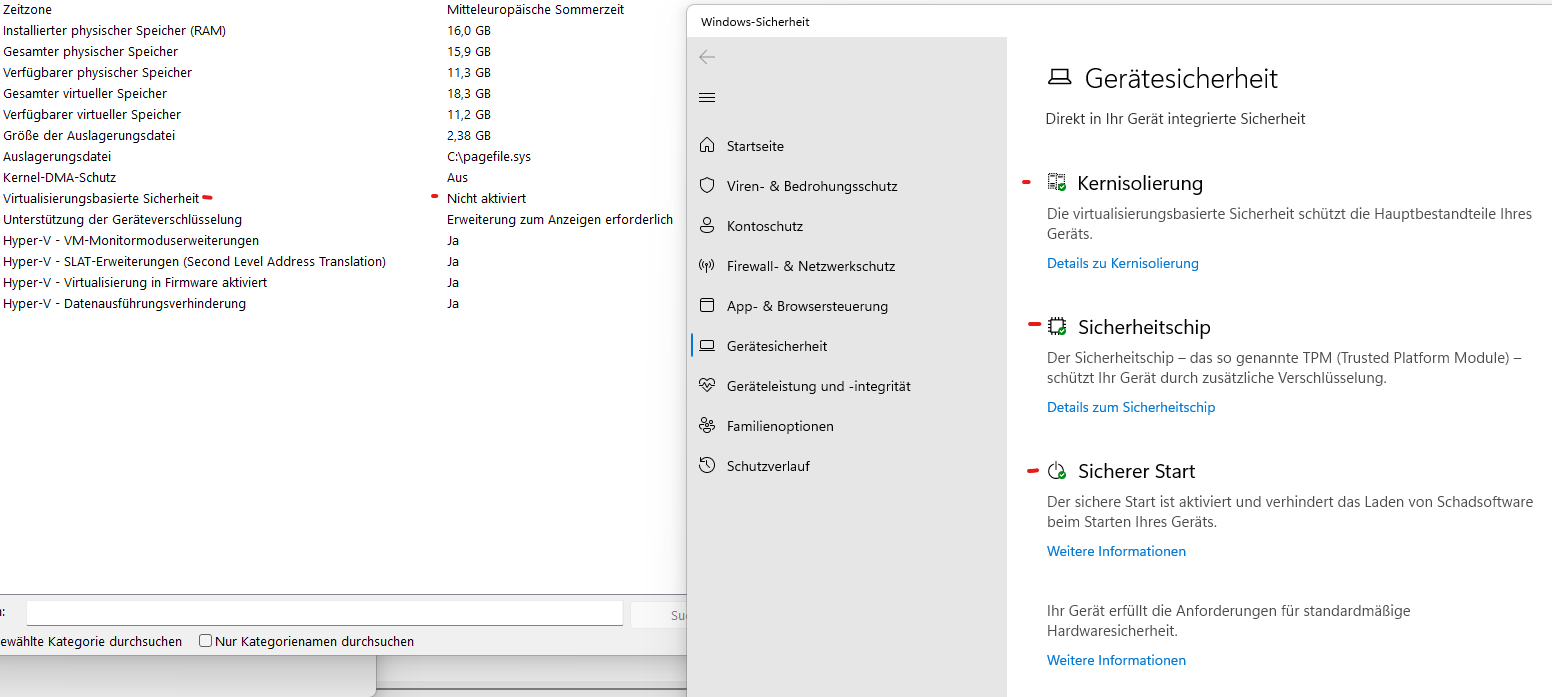1552x697 pixels.
Task: Click the App- & Browsersteuerung window icon
Action: click(x=707, y=306)
